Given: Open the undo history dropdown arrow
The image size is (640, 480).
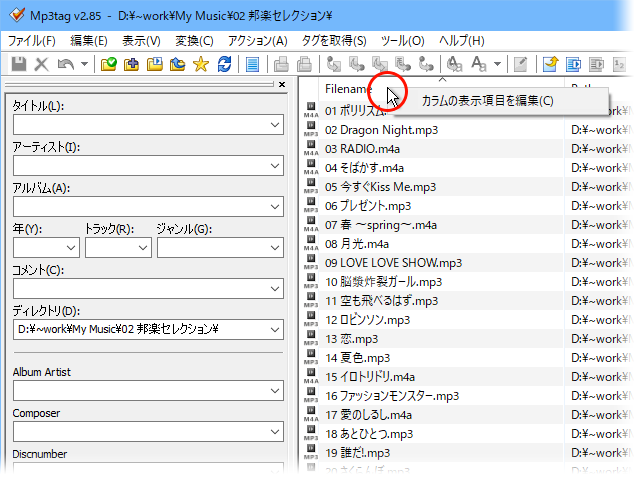Looking at the screenshot, I should (84, 64).
